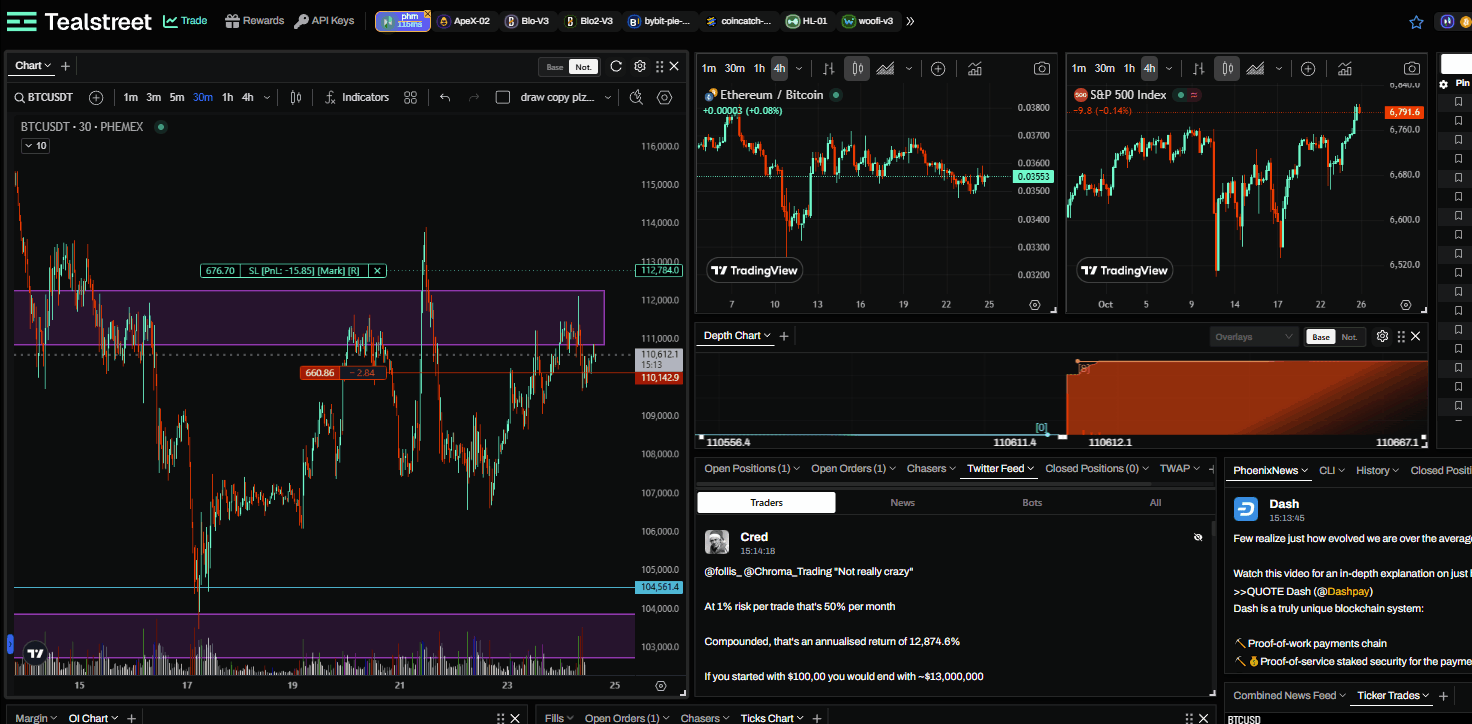
Task: Switch main Chart panel to Base mode
Action: (x=554, y=67)
